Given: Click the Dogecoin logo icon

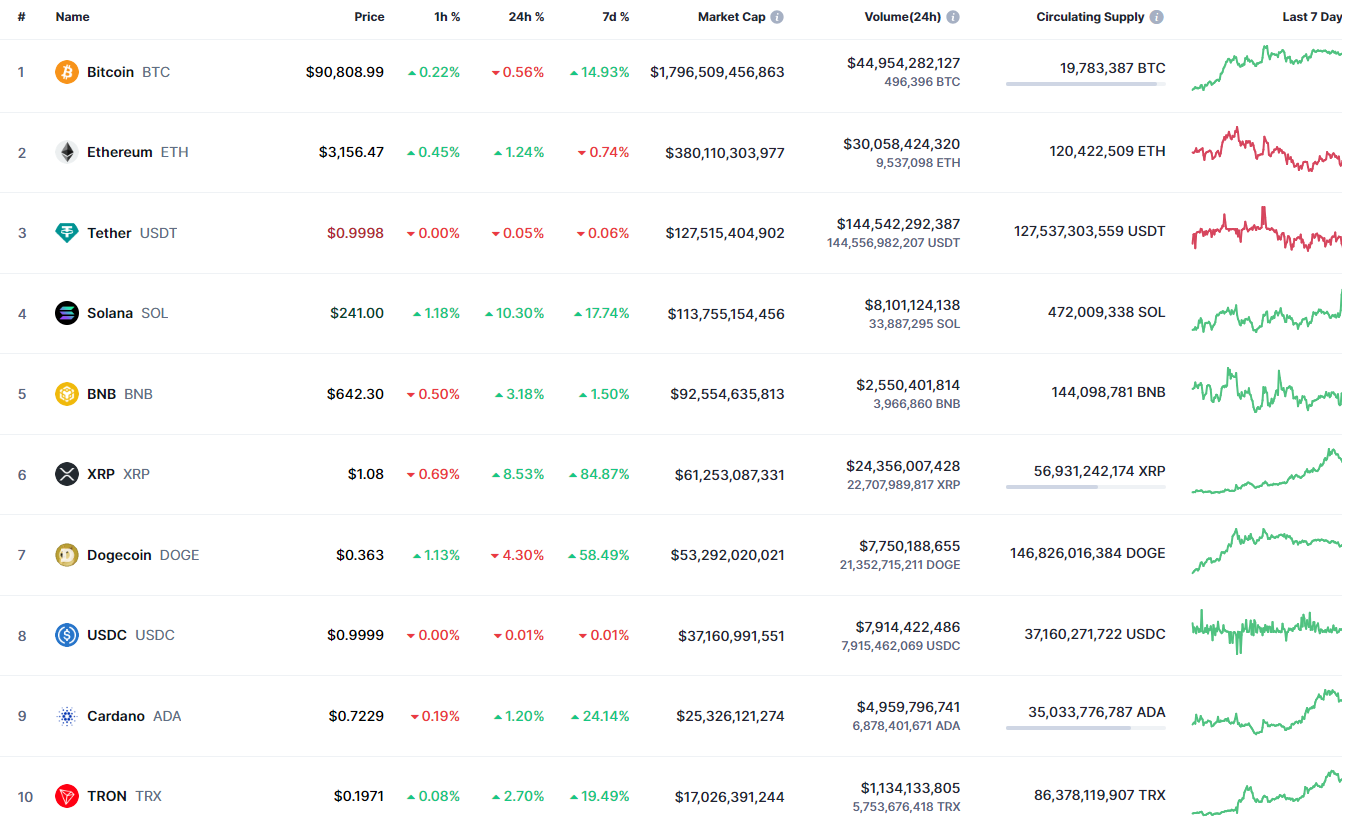Looking at the screenshot, I should (x=67, y=555).
